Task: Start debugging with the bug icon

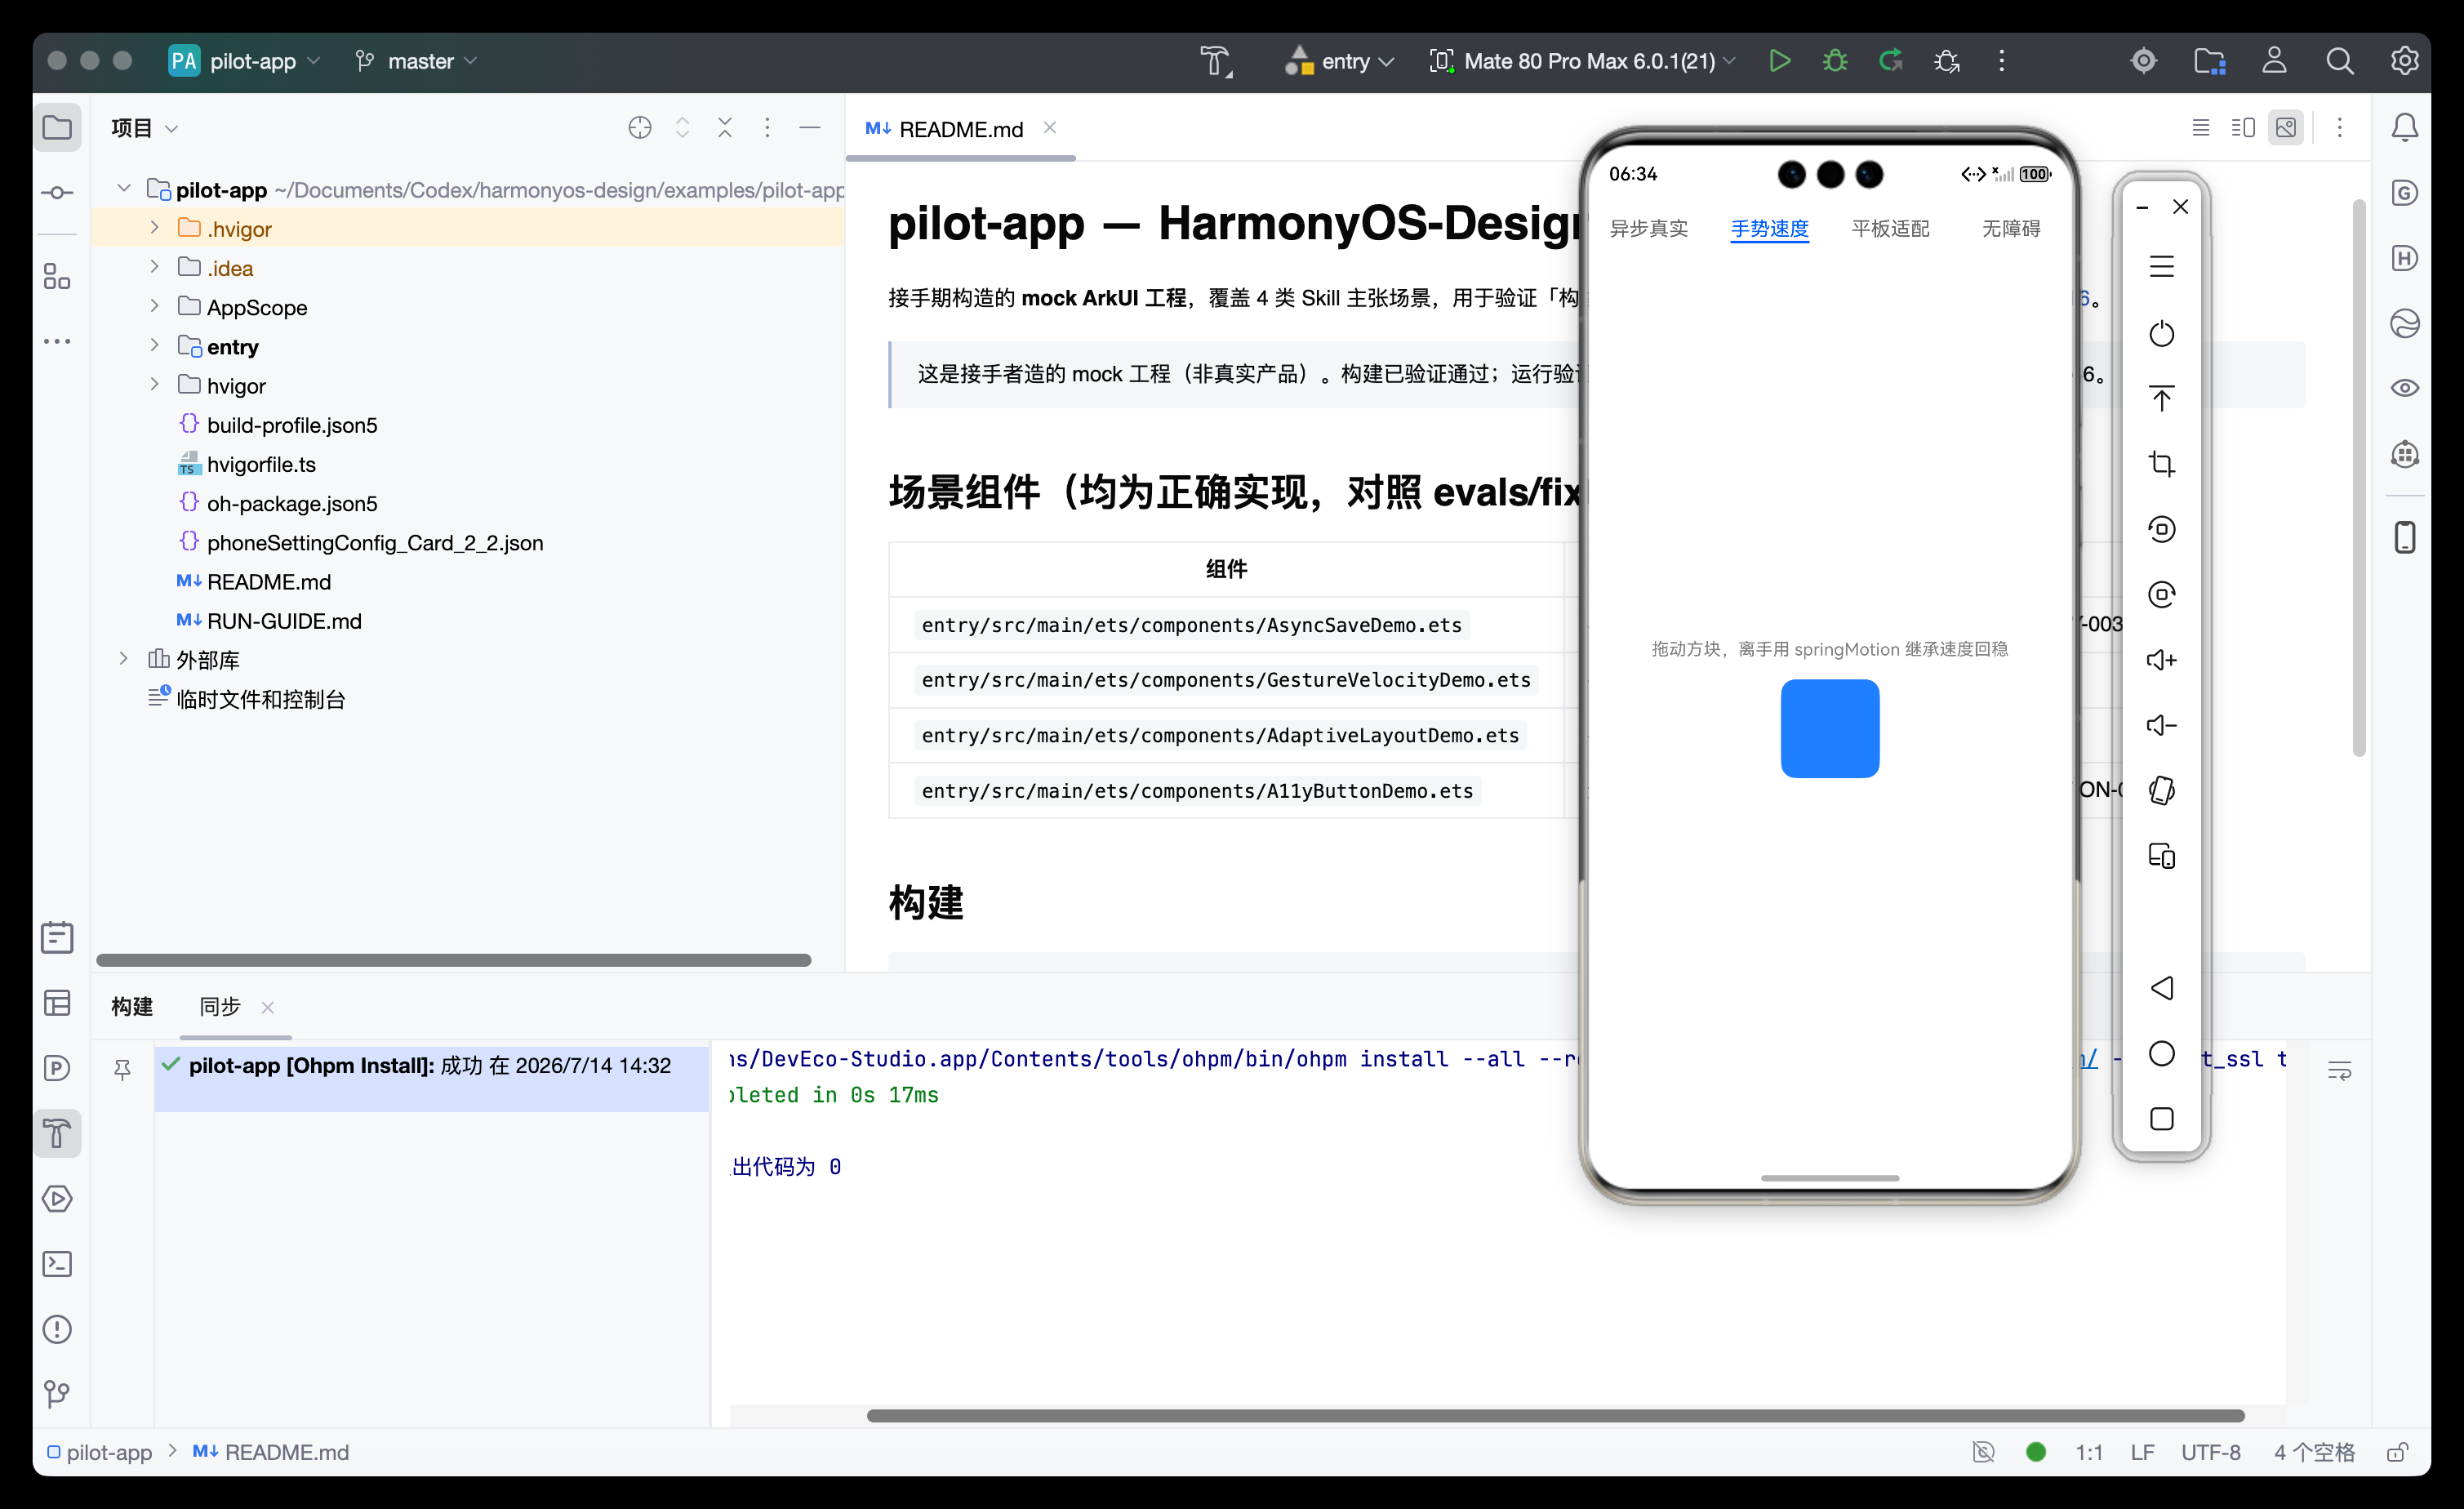Action: click(x=1834, y=61)
